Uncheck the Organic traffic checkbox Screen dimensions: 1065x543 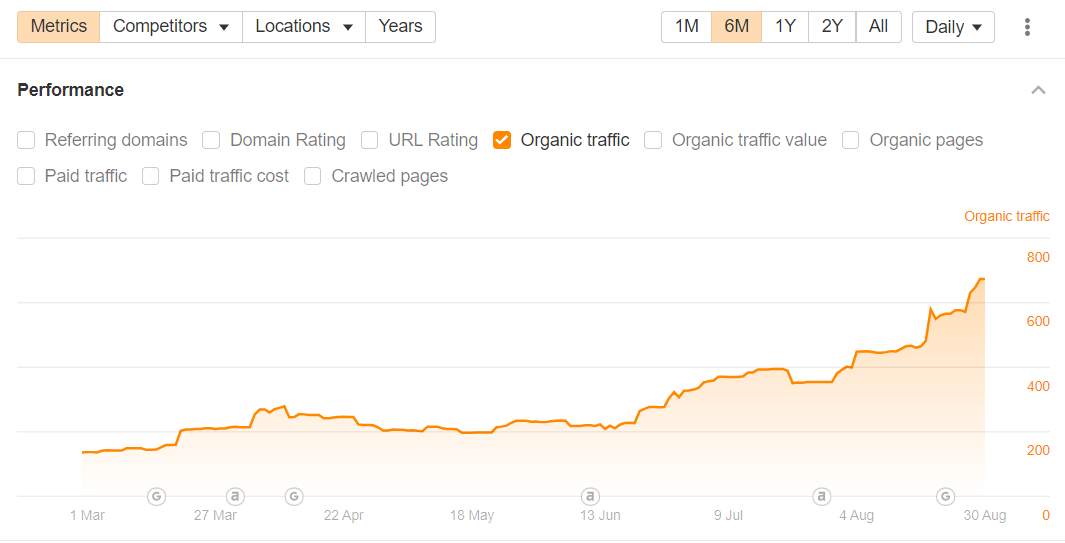[x=502, y=140]
